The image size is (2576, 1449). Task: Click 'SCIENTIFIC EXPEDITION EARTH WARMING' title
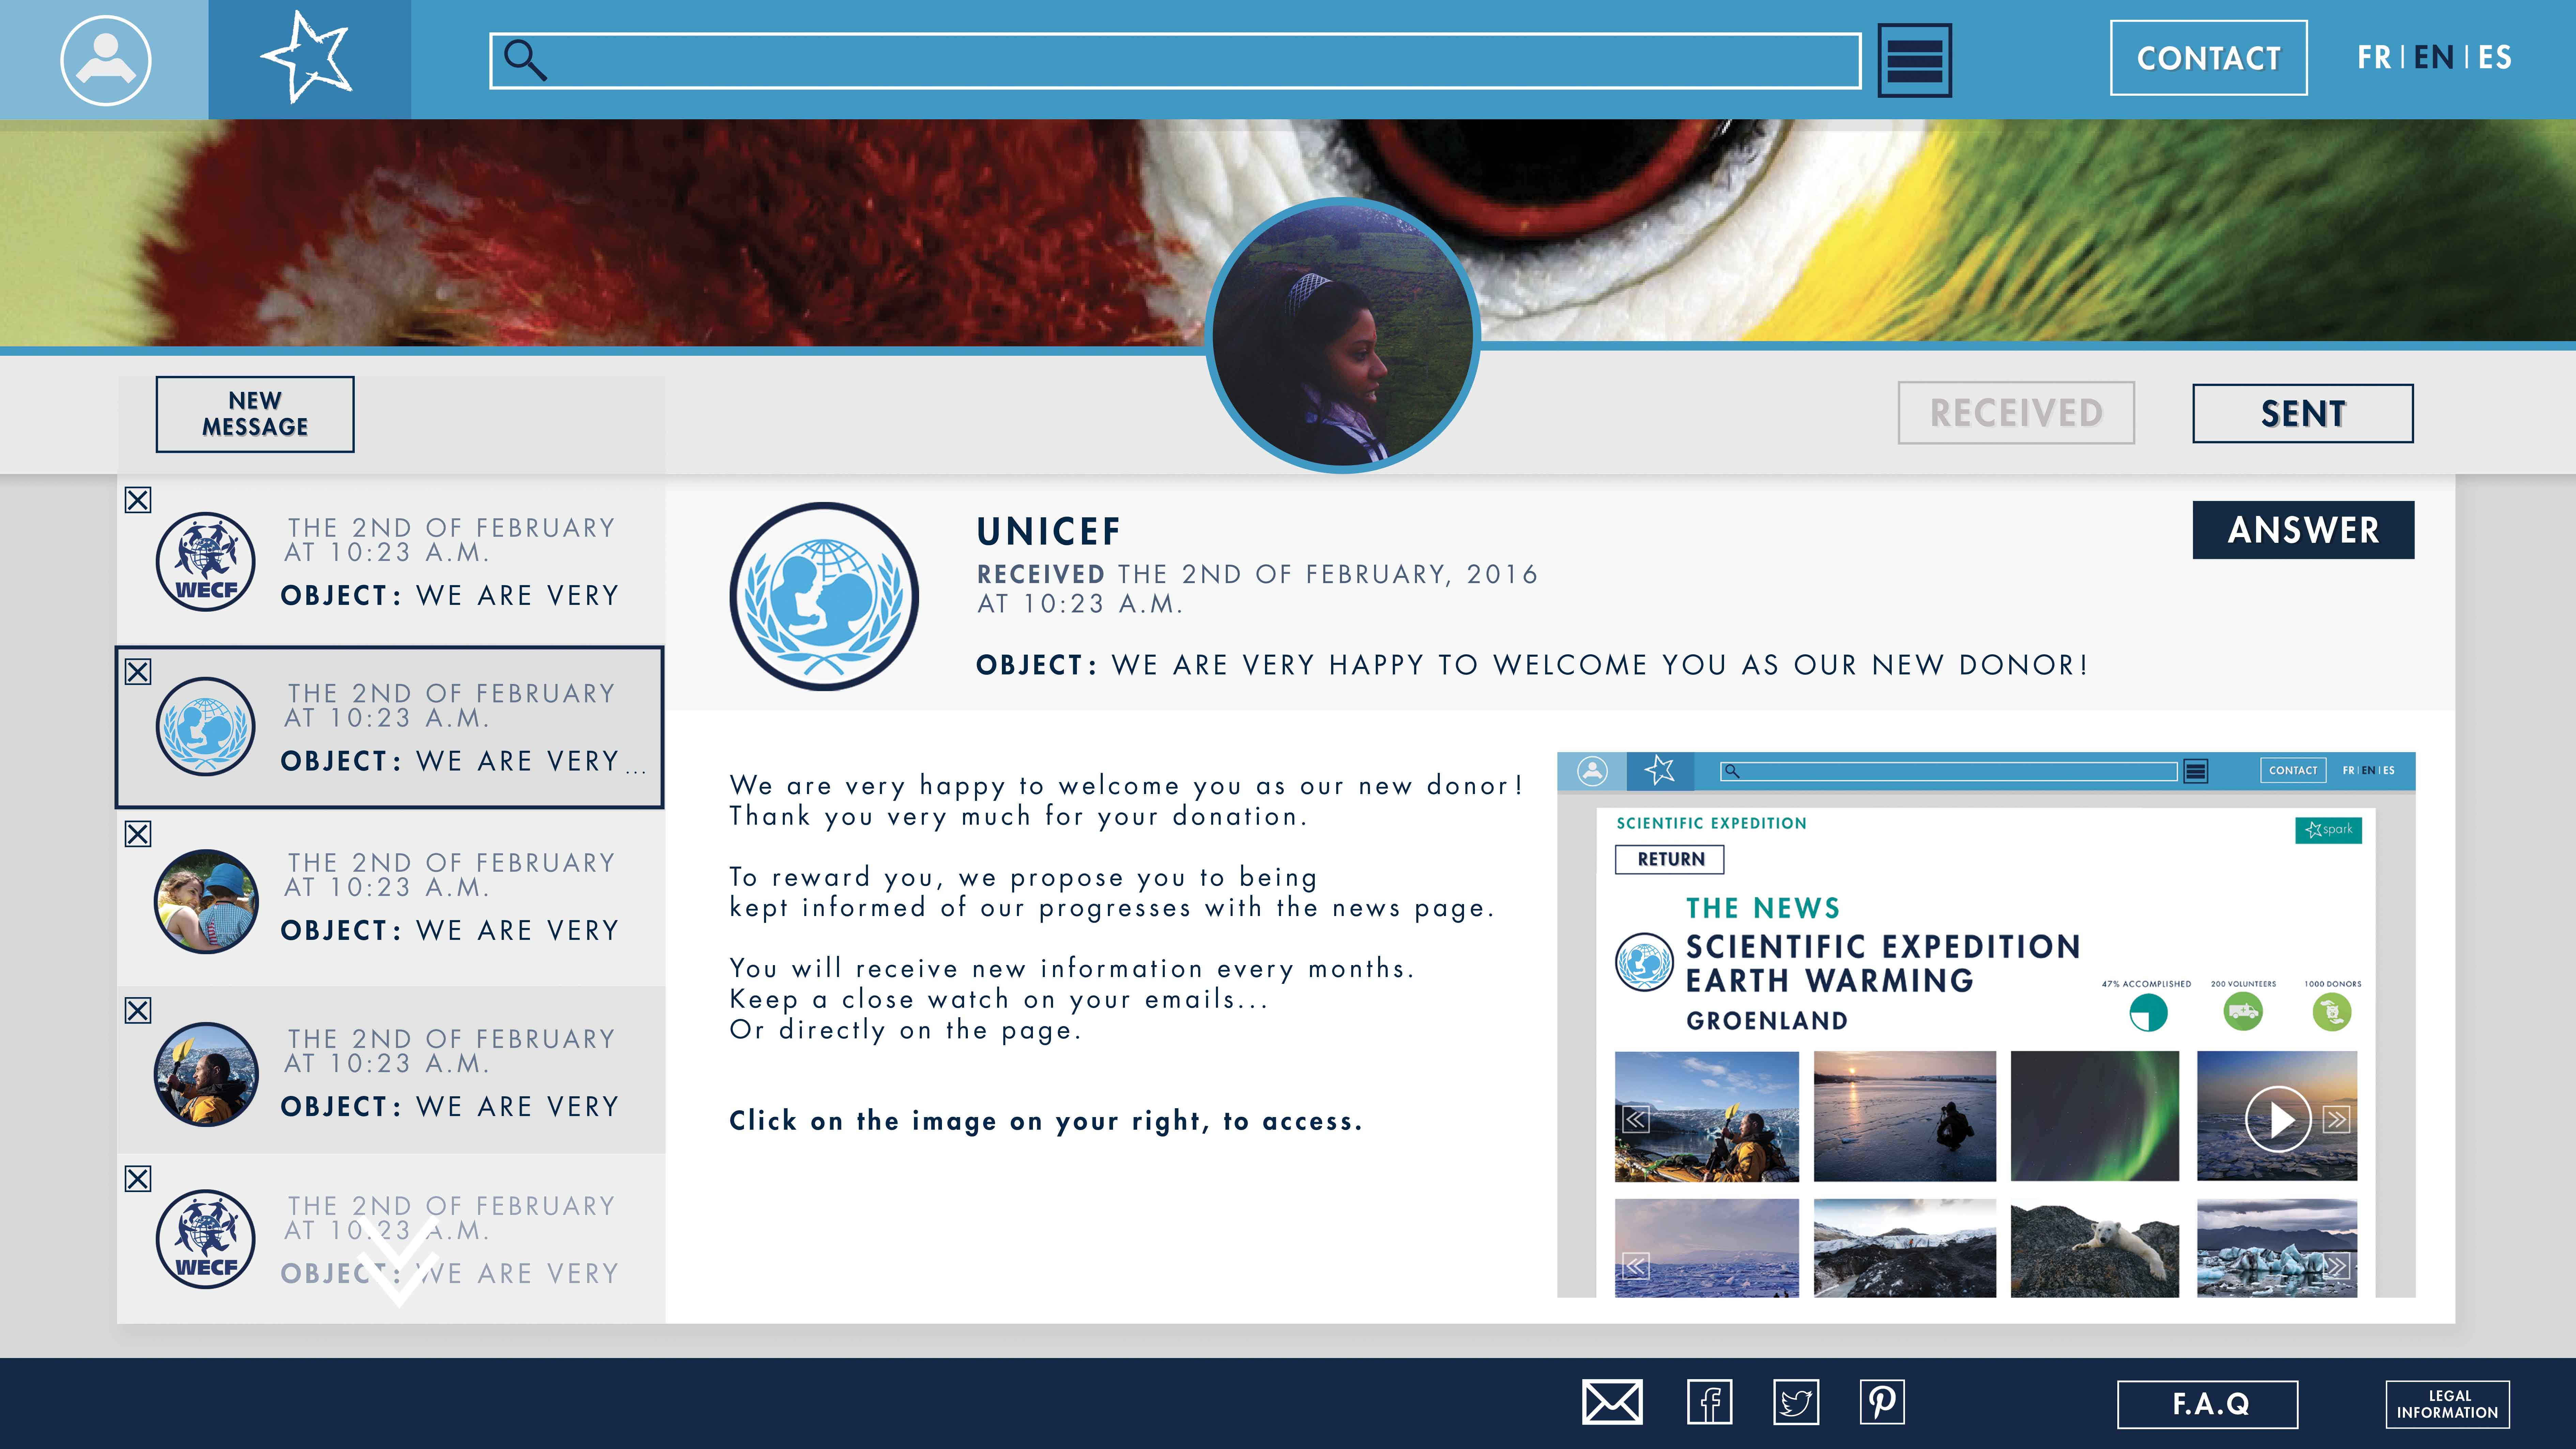(x=1883, y=963)
